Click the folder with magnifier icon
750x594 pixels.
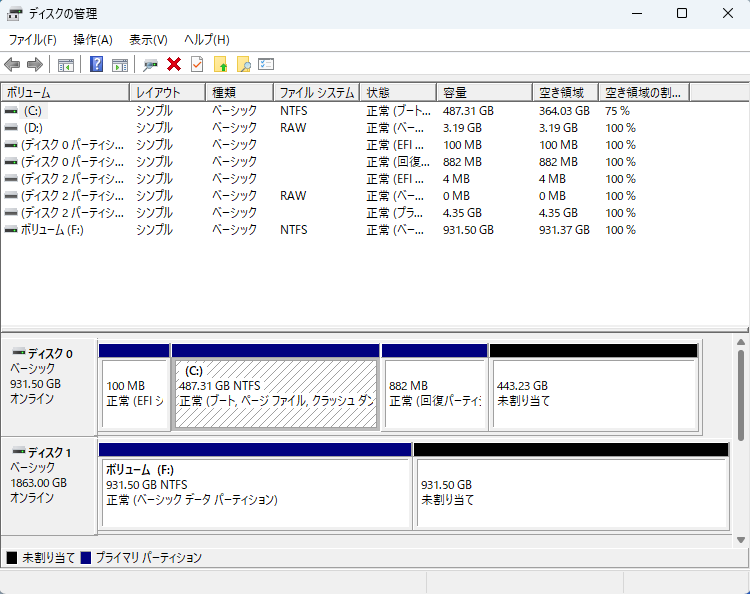tap(243, 64)
